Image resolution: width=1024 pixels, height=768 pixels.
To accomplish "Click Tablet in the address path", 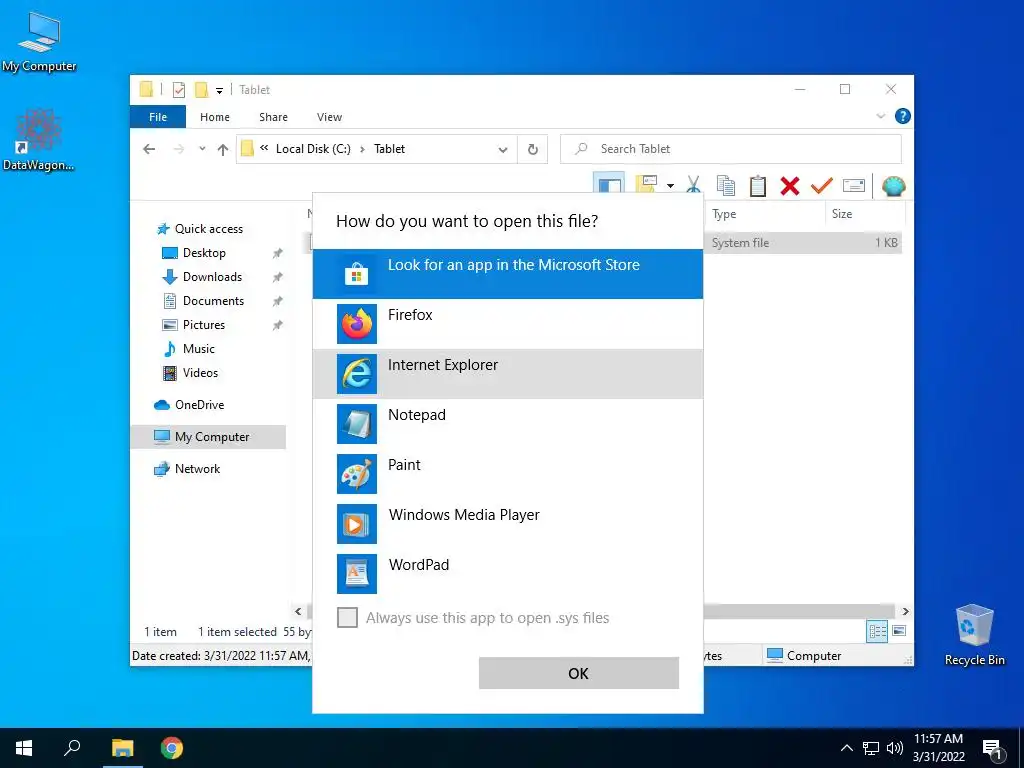I will coord(389,149).
